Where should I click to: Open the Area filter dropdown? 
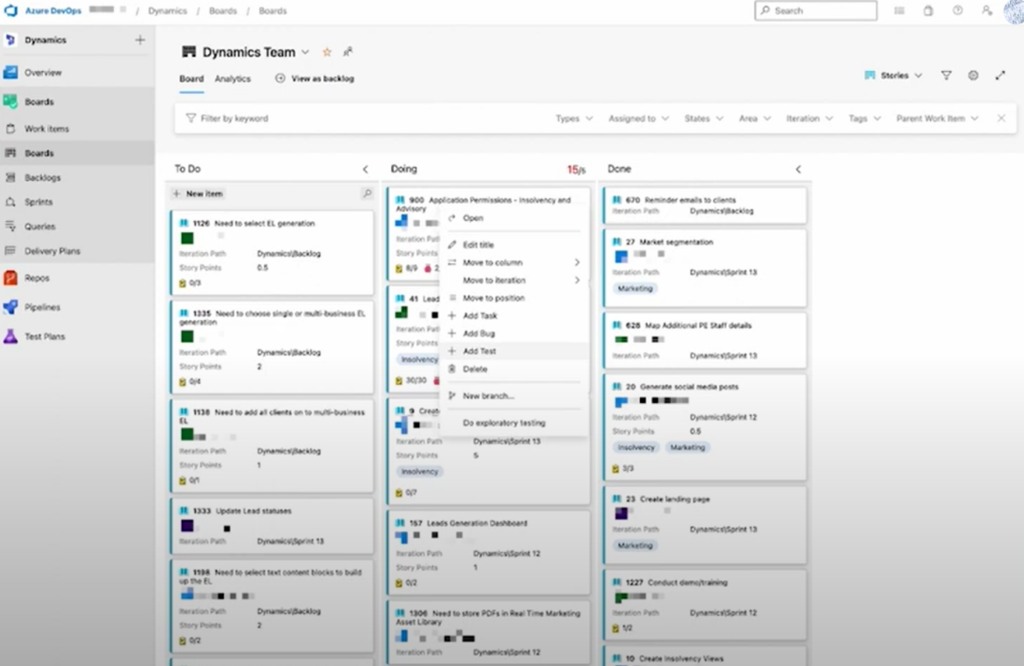pos(754,118)
